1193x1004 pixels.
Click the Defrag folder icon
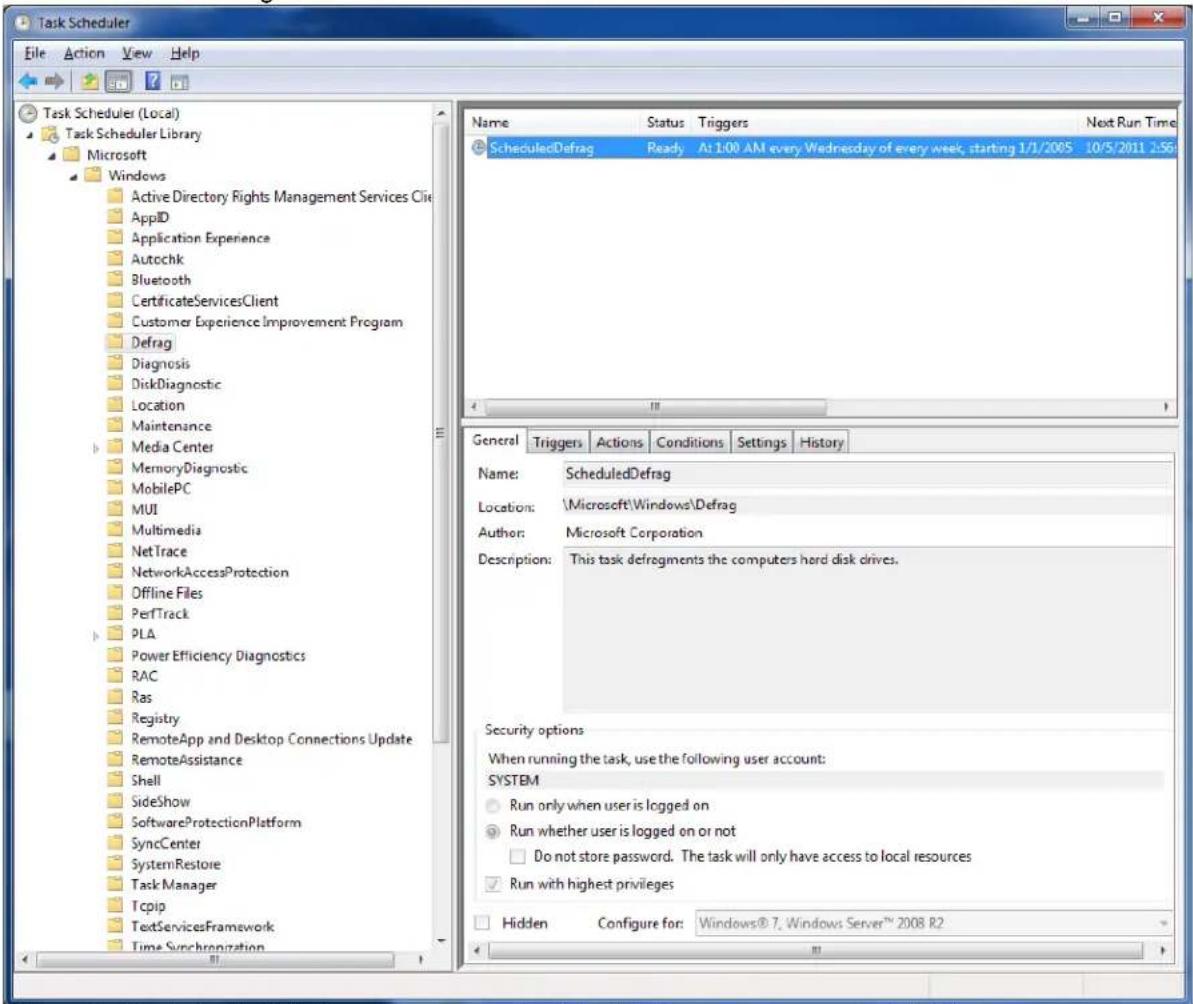tap(115, 342)
